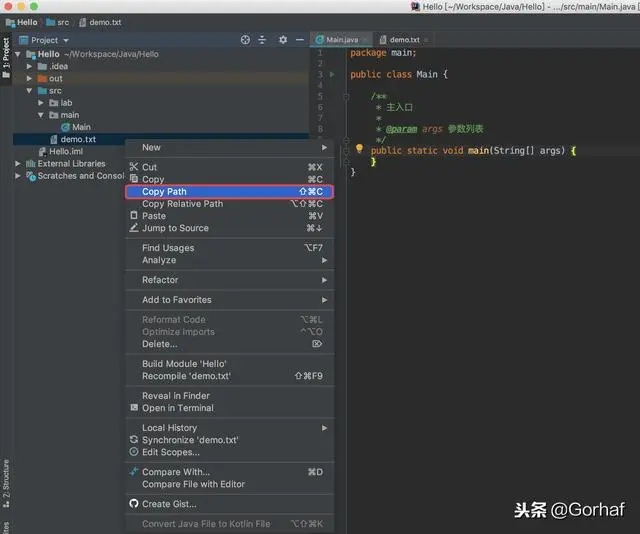Viewport: 640px width, 534px height.
Task: Expand the lab package arrow
Action: [40, 103]
